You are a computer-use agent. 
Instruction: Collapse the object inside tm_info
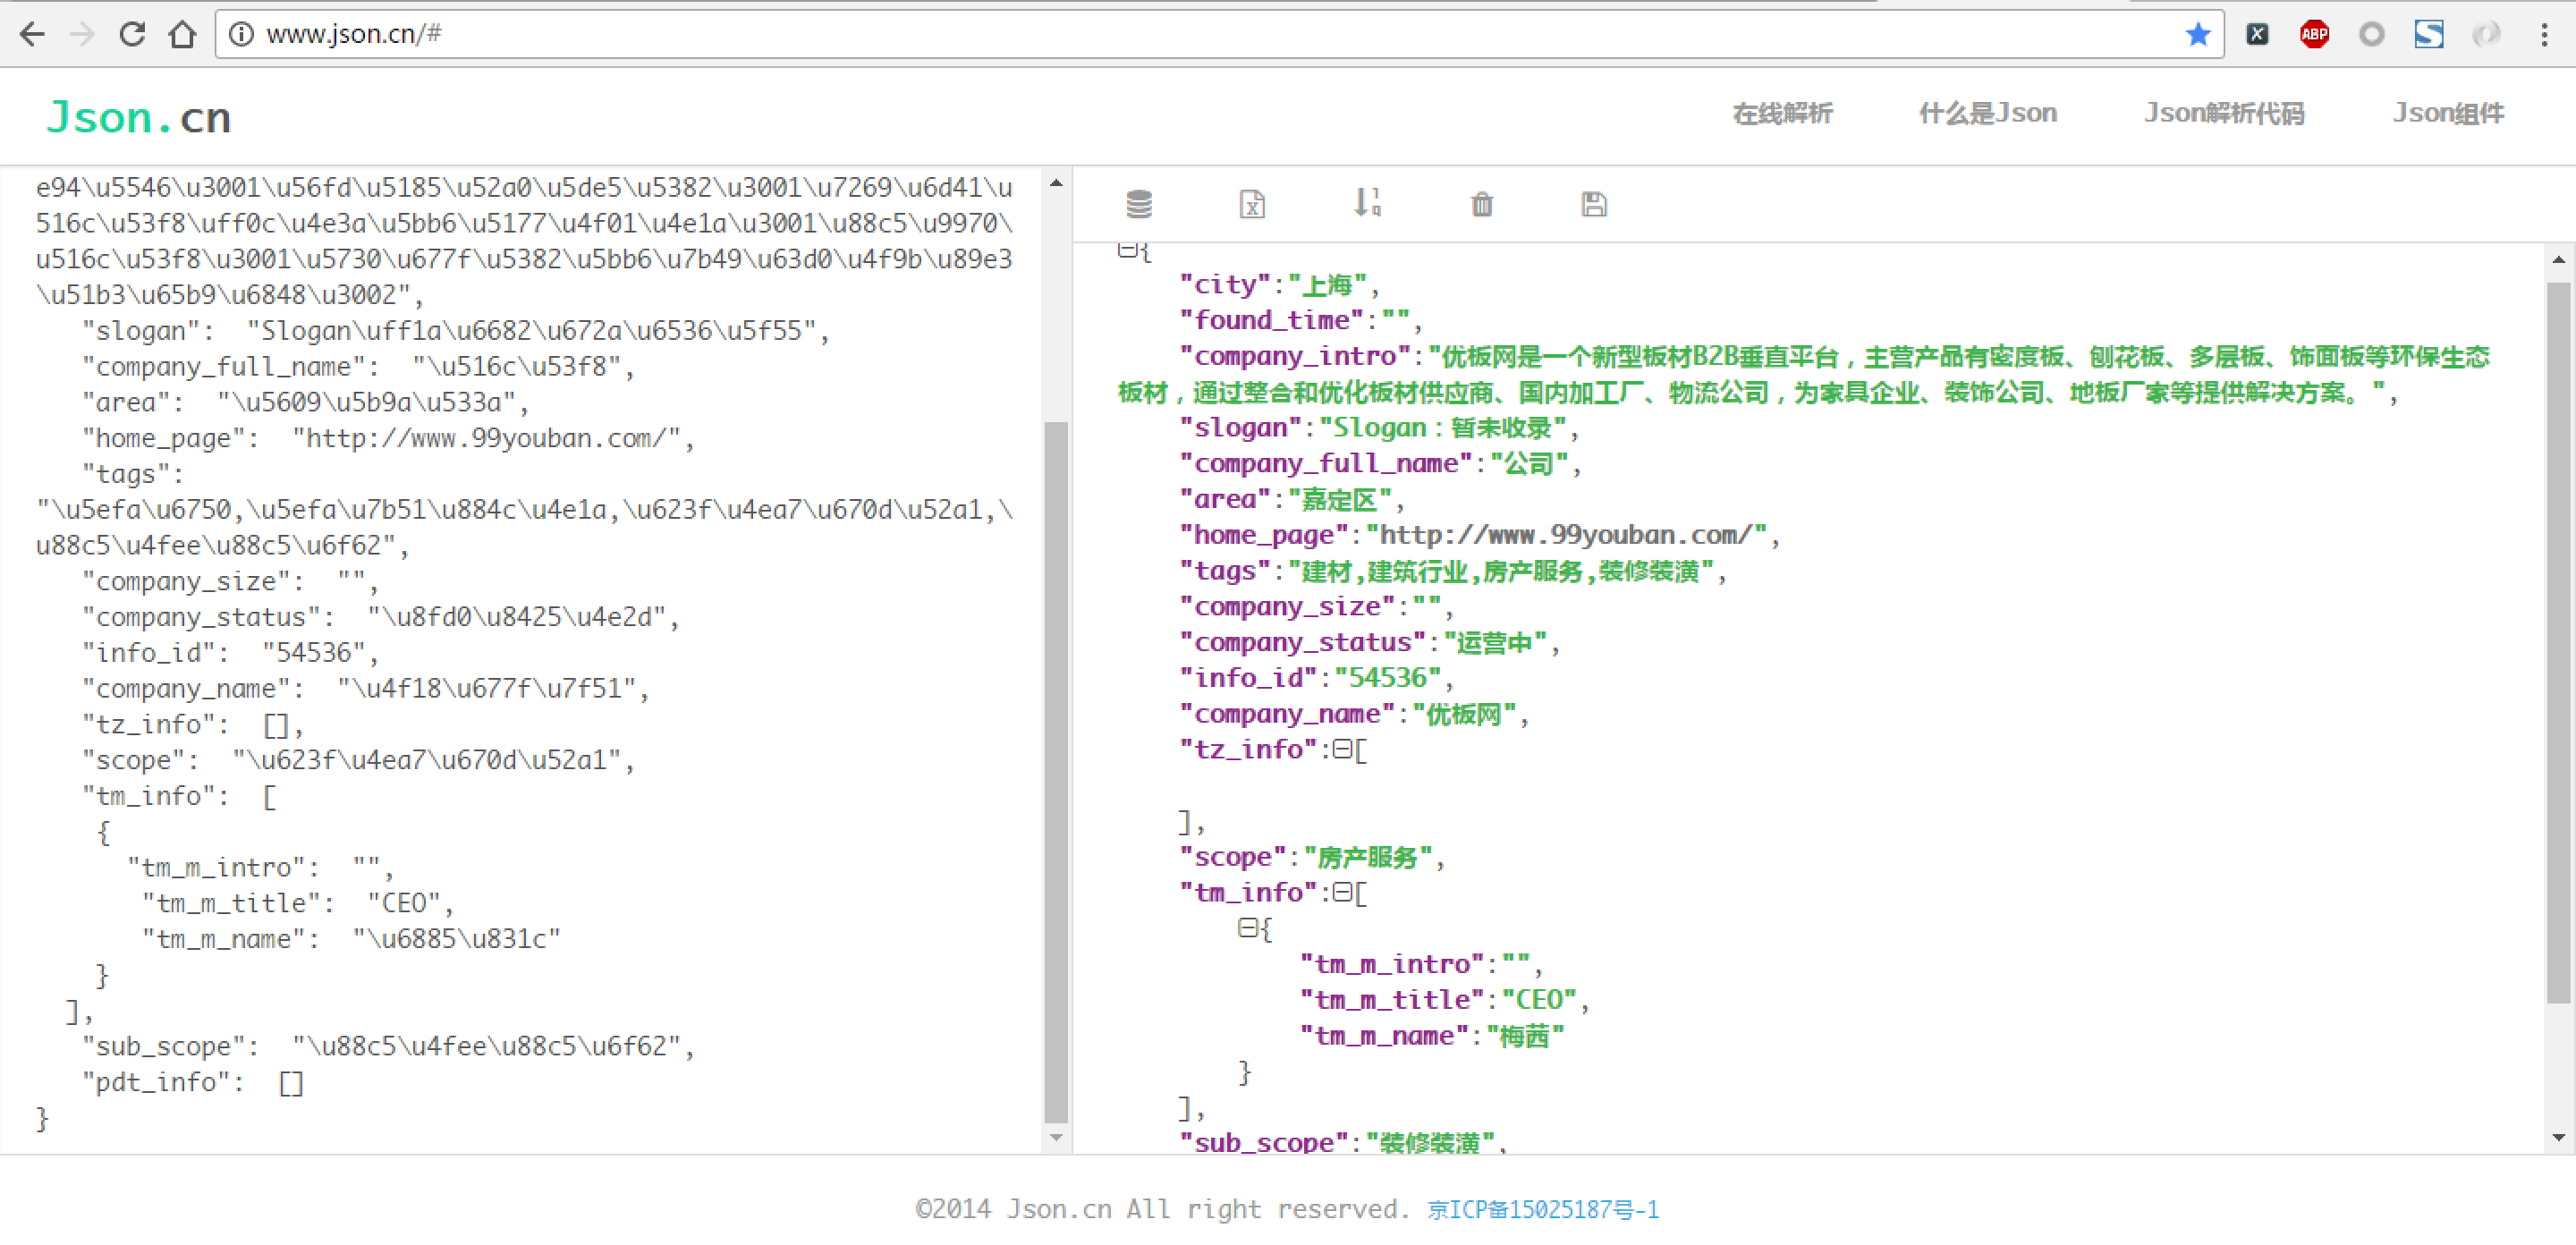pyautogui.click(x=1247, y=928)
